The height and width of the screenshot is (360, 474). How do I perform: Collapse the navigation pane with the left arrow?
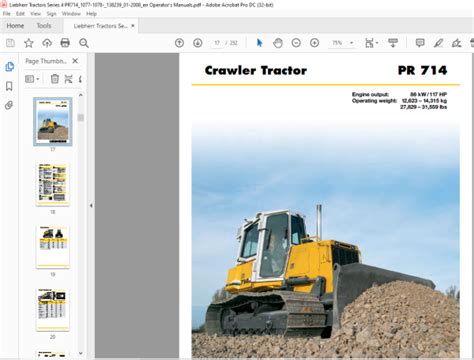(x=91, y=206)
